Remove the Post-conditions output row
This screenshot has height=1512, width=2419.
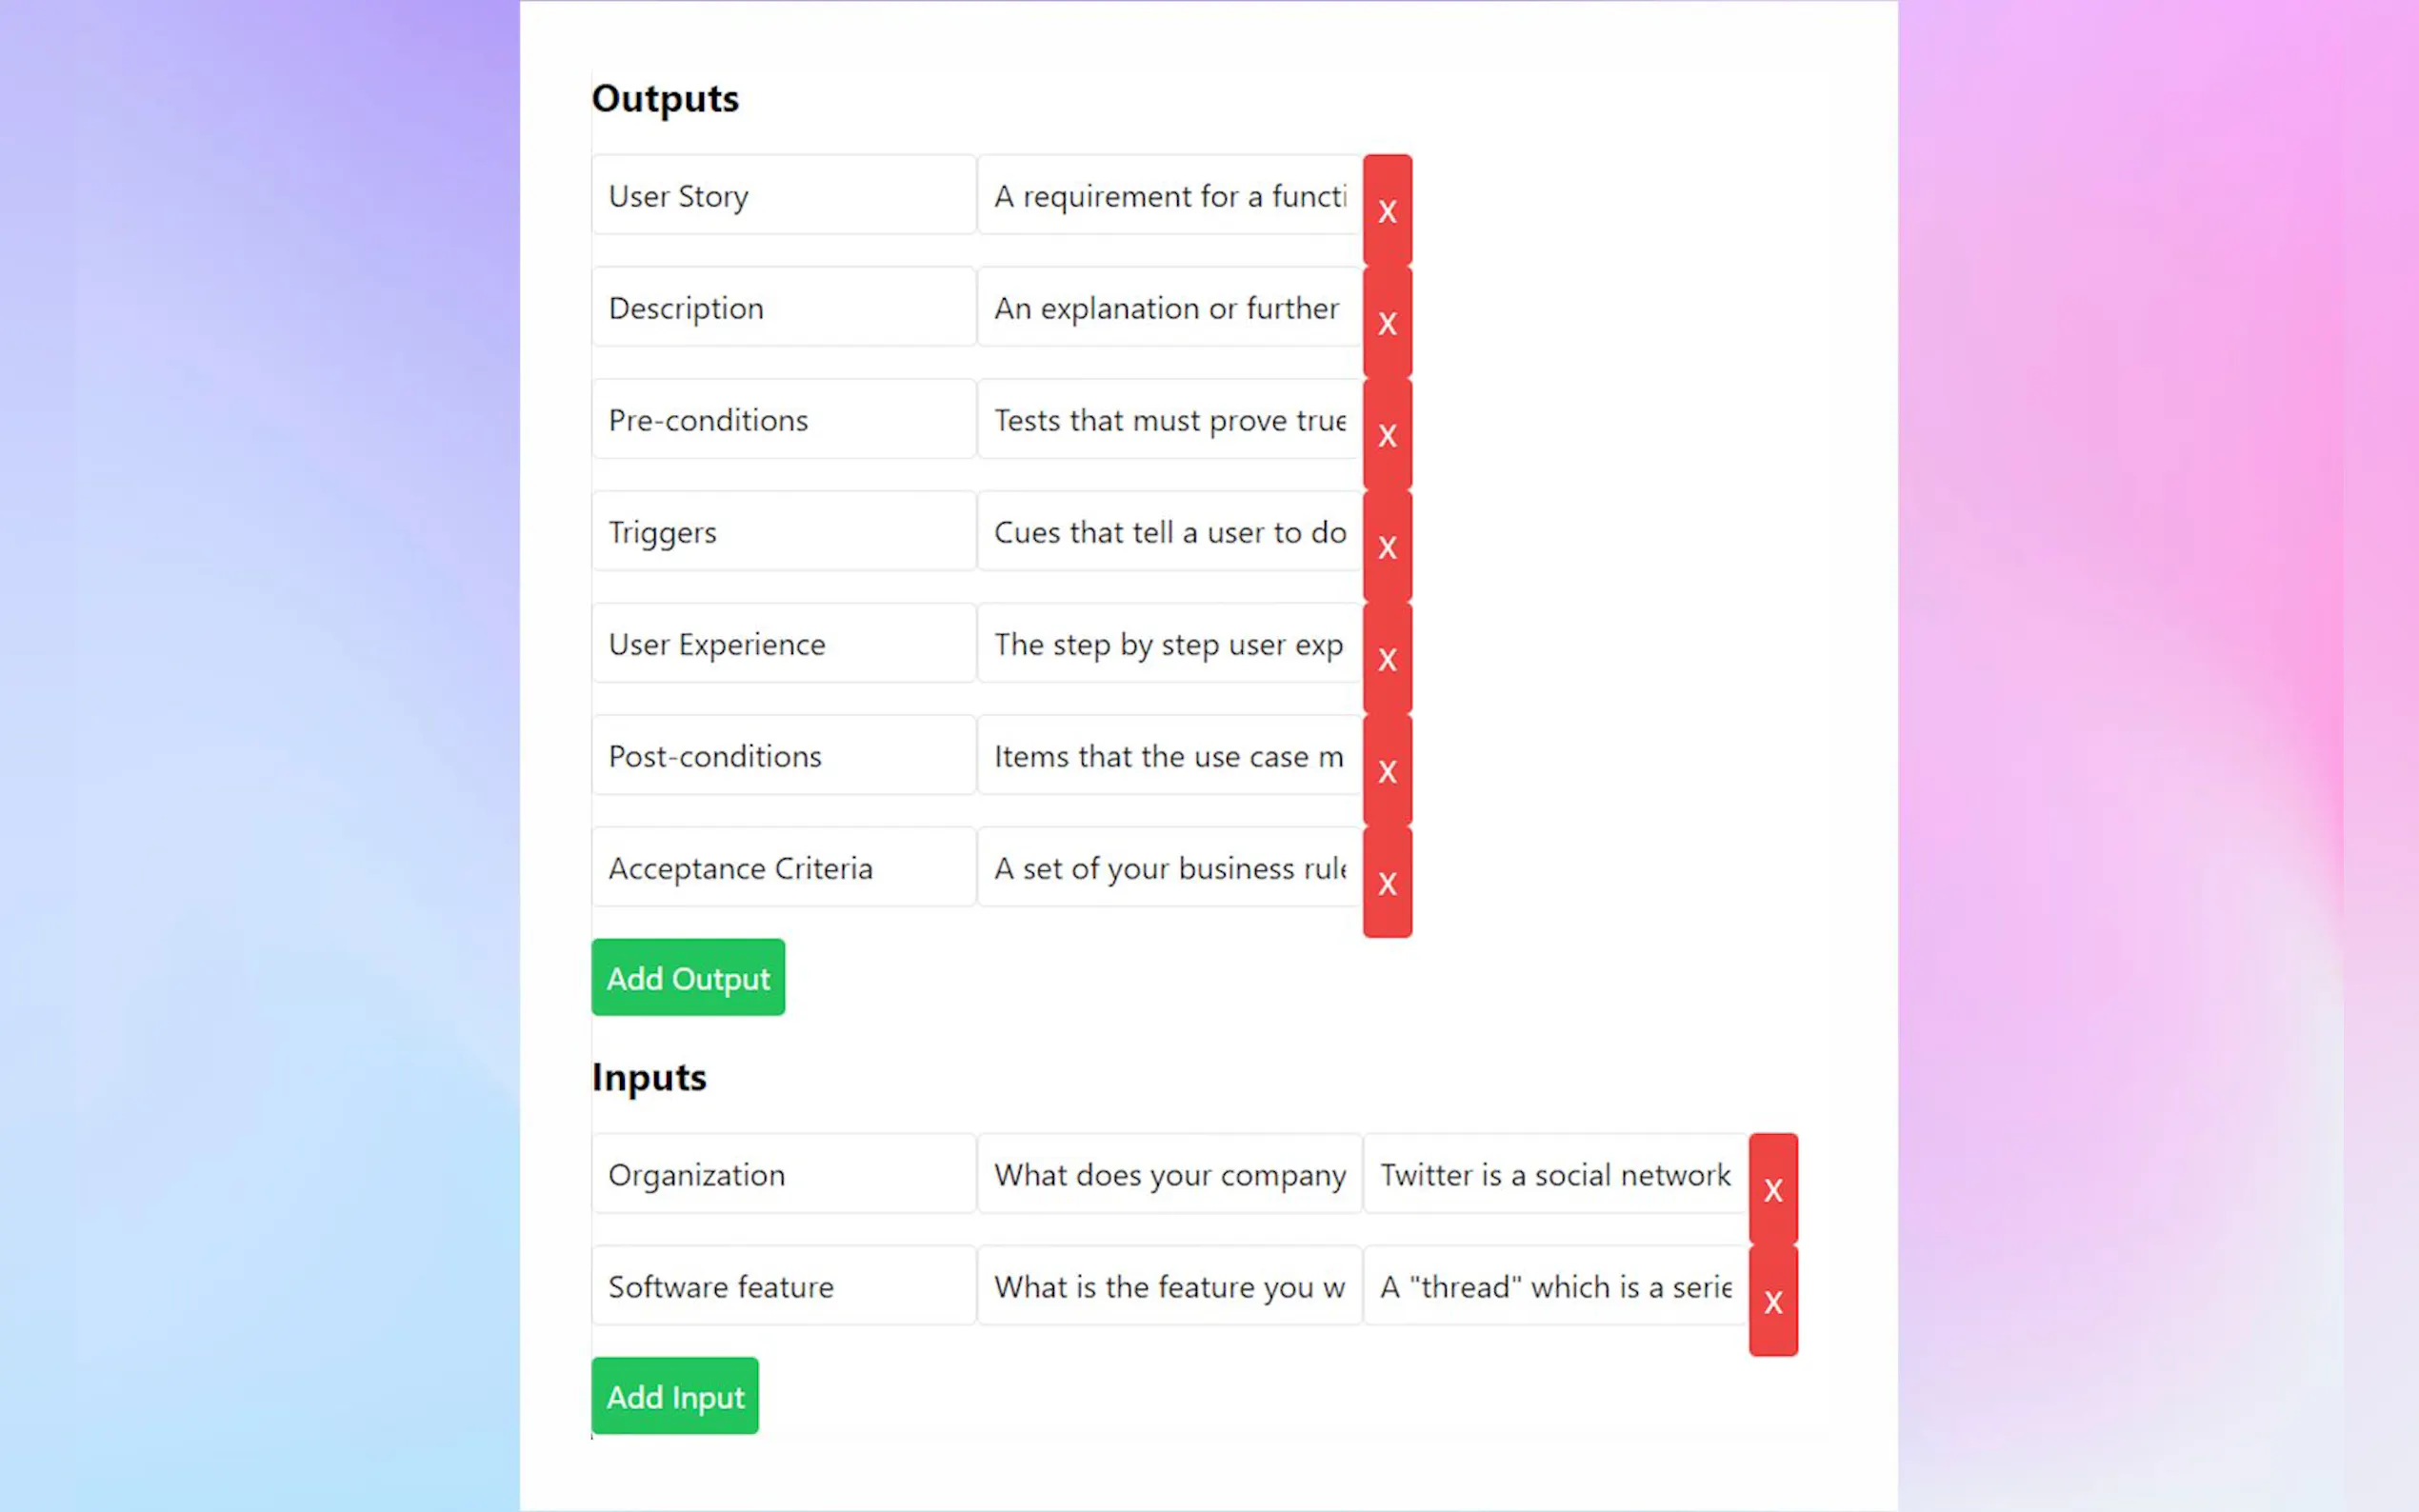pos(1387,770)
